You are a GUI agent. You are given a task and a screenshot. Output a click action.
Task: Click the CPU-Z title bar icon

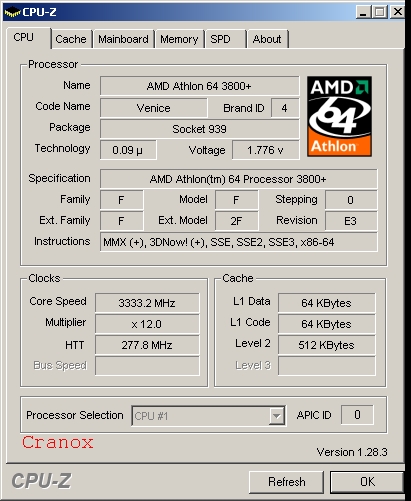12,12
